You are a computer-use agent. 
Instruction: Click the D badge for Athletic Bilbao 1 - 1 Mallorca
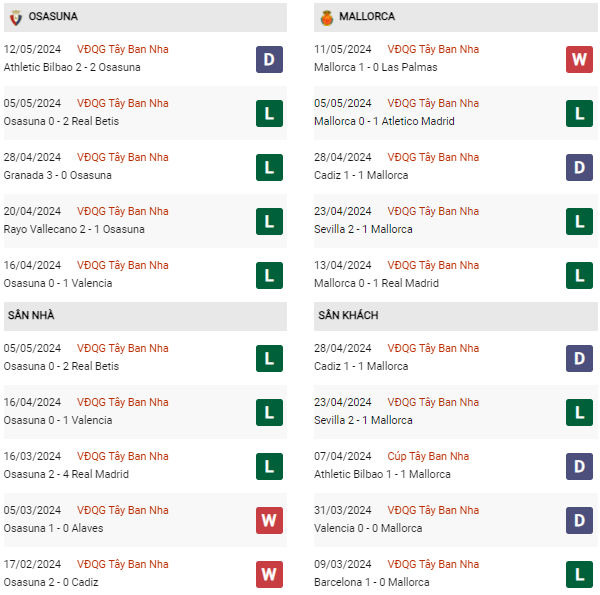pos(579,466)
